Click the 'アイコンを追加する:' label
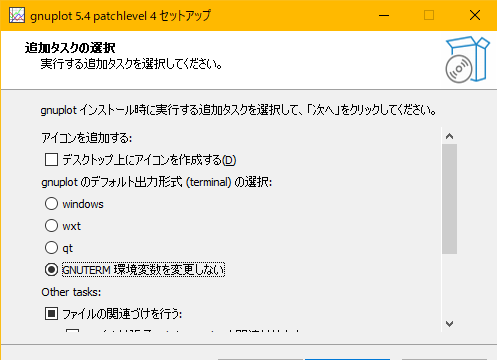497x360 pixels. pos(87,138)
